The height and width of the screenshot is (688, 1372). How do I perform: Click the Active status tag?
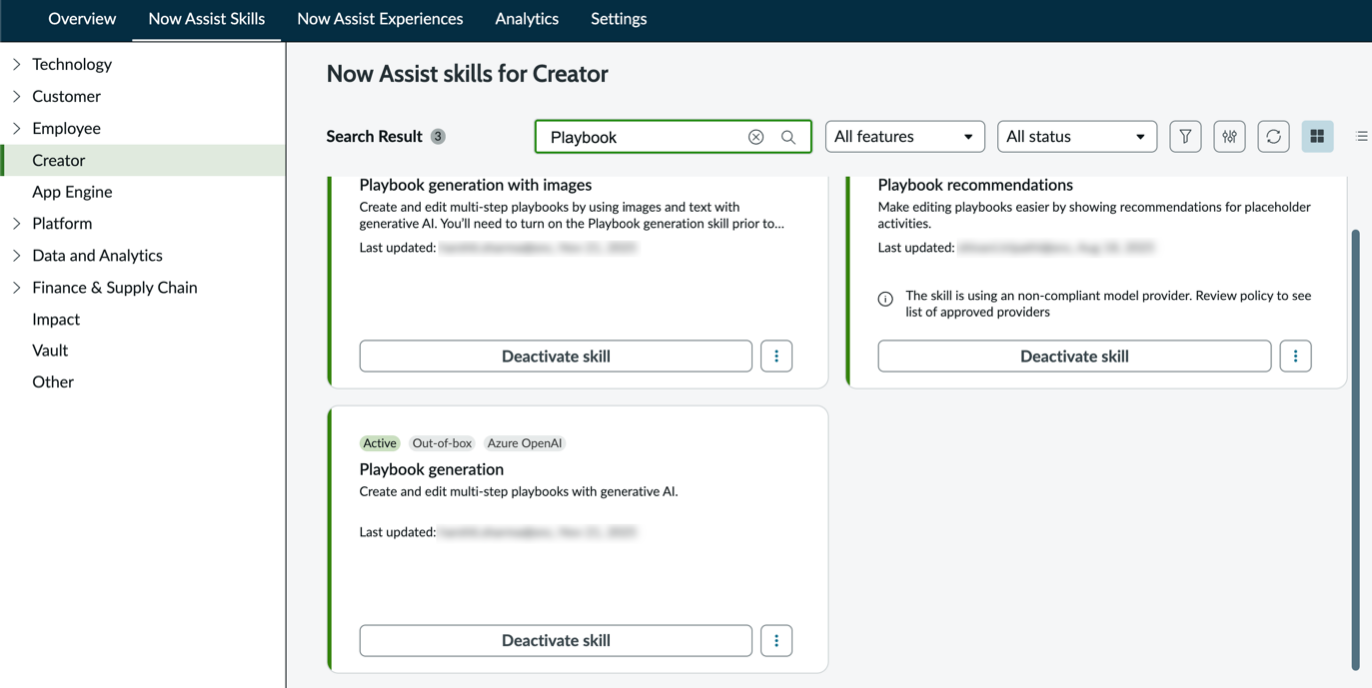pos(380,443)
